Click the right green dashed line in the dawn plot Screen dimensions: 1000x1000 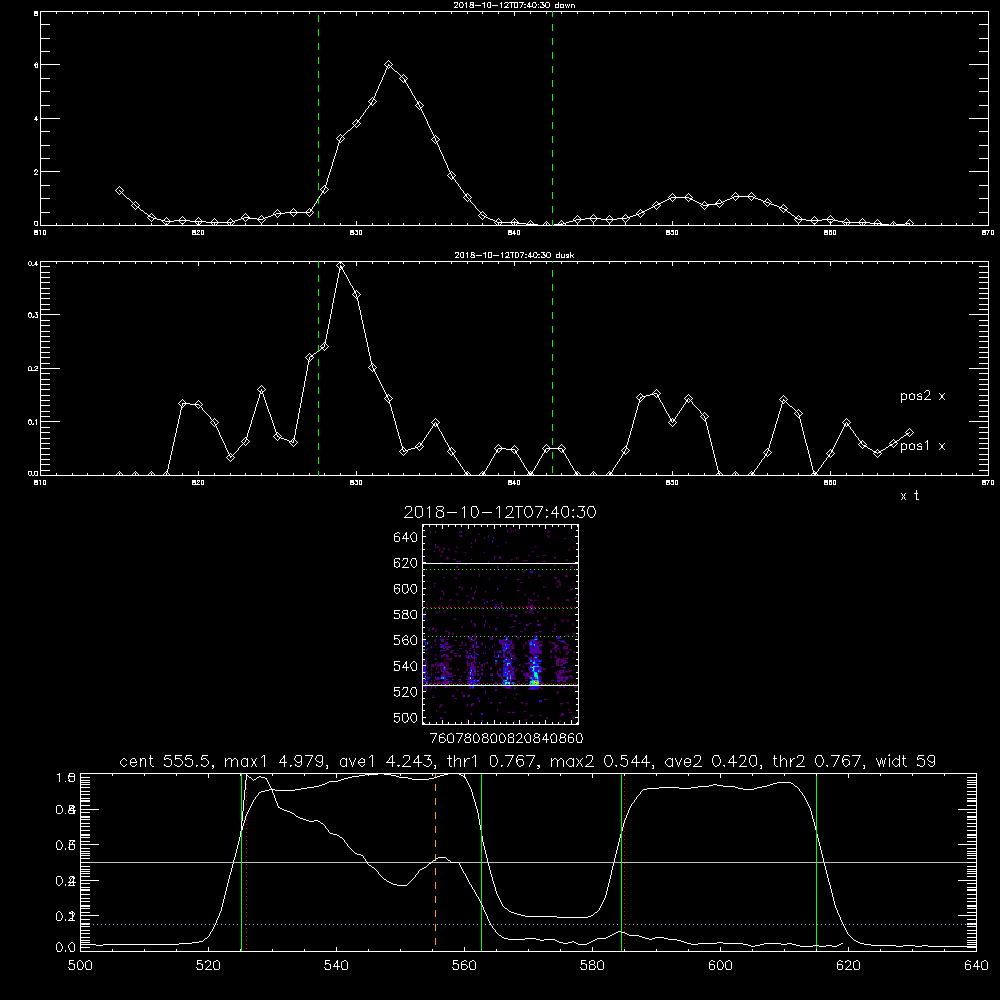click(552, 119)
